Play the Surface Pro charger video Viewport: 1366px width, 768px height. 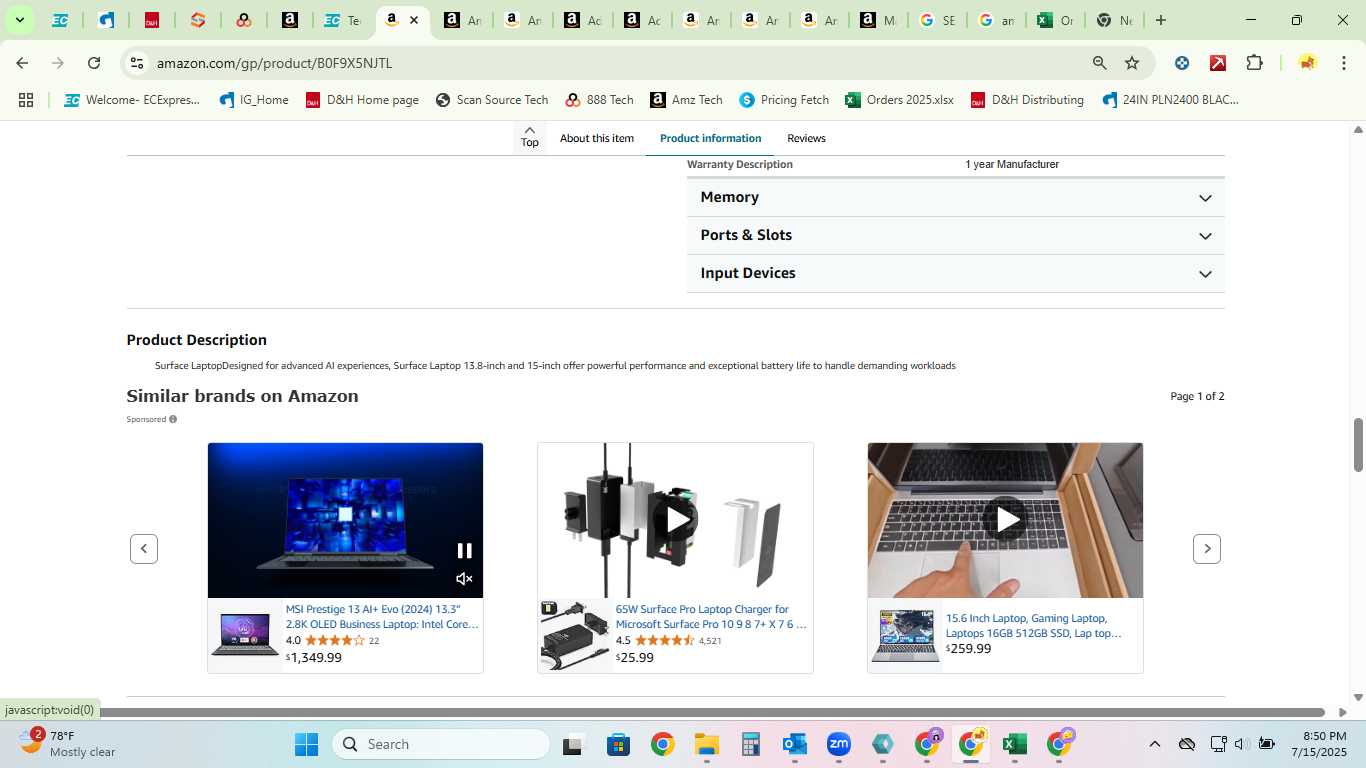coord(677,520)
